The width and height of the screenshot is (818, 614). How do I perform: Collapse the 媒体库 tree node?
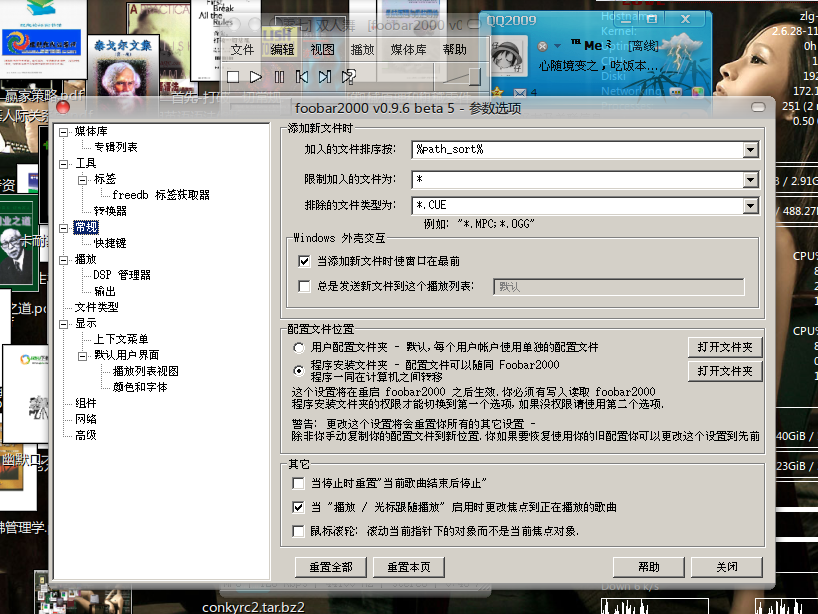coord(64,132)
